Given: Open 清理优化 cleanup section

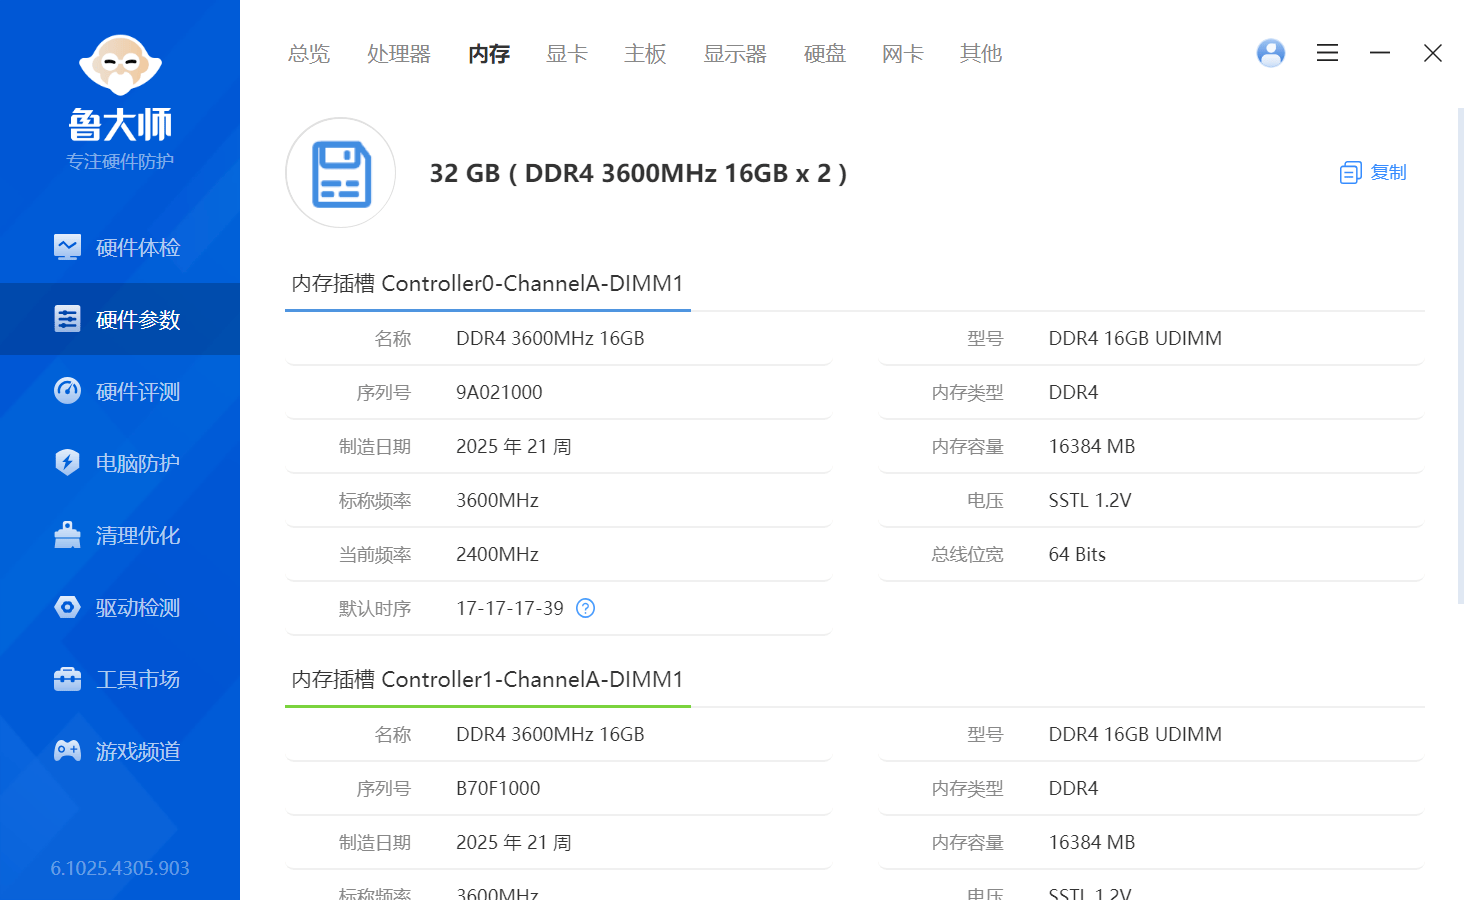Looking at the screenshot, I should (120, 535).
